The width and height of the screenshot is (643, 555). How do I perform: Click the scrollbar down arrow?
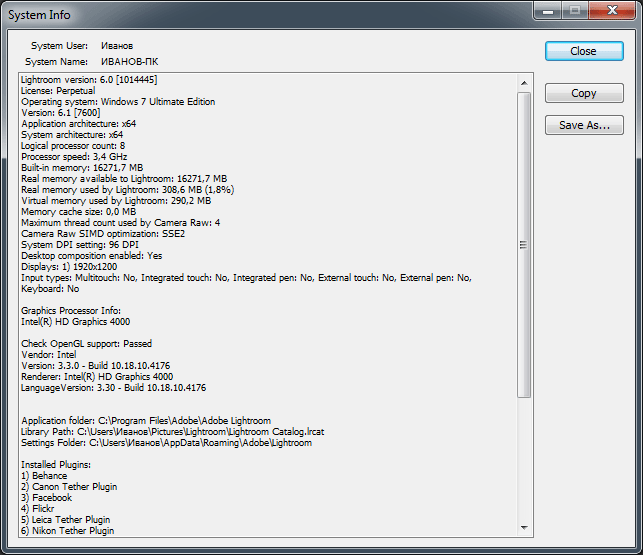(524, 528)
